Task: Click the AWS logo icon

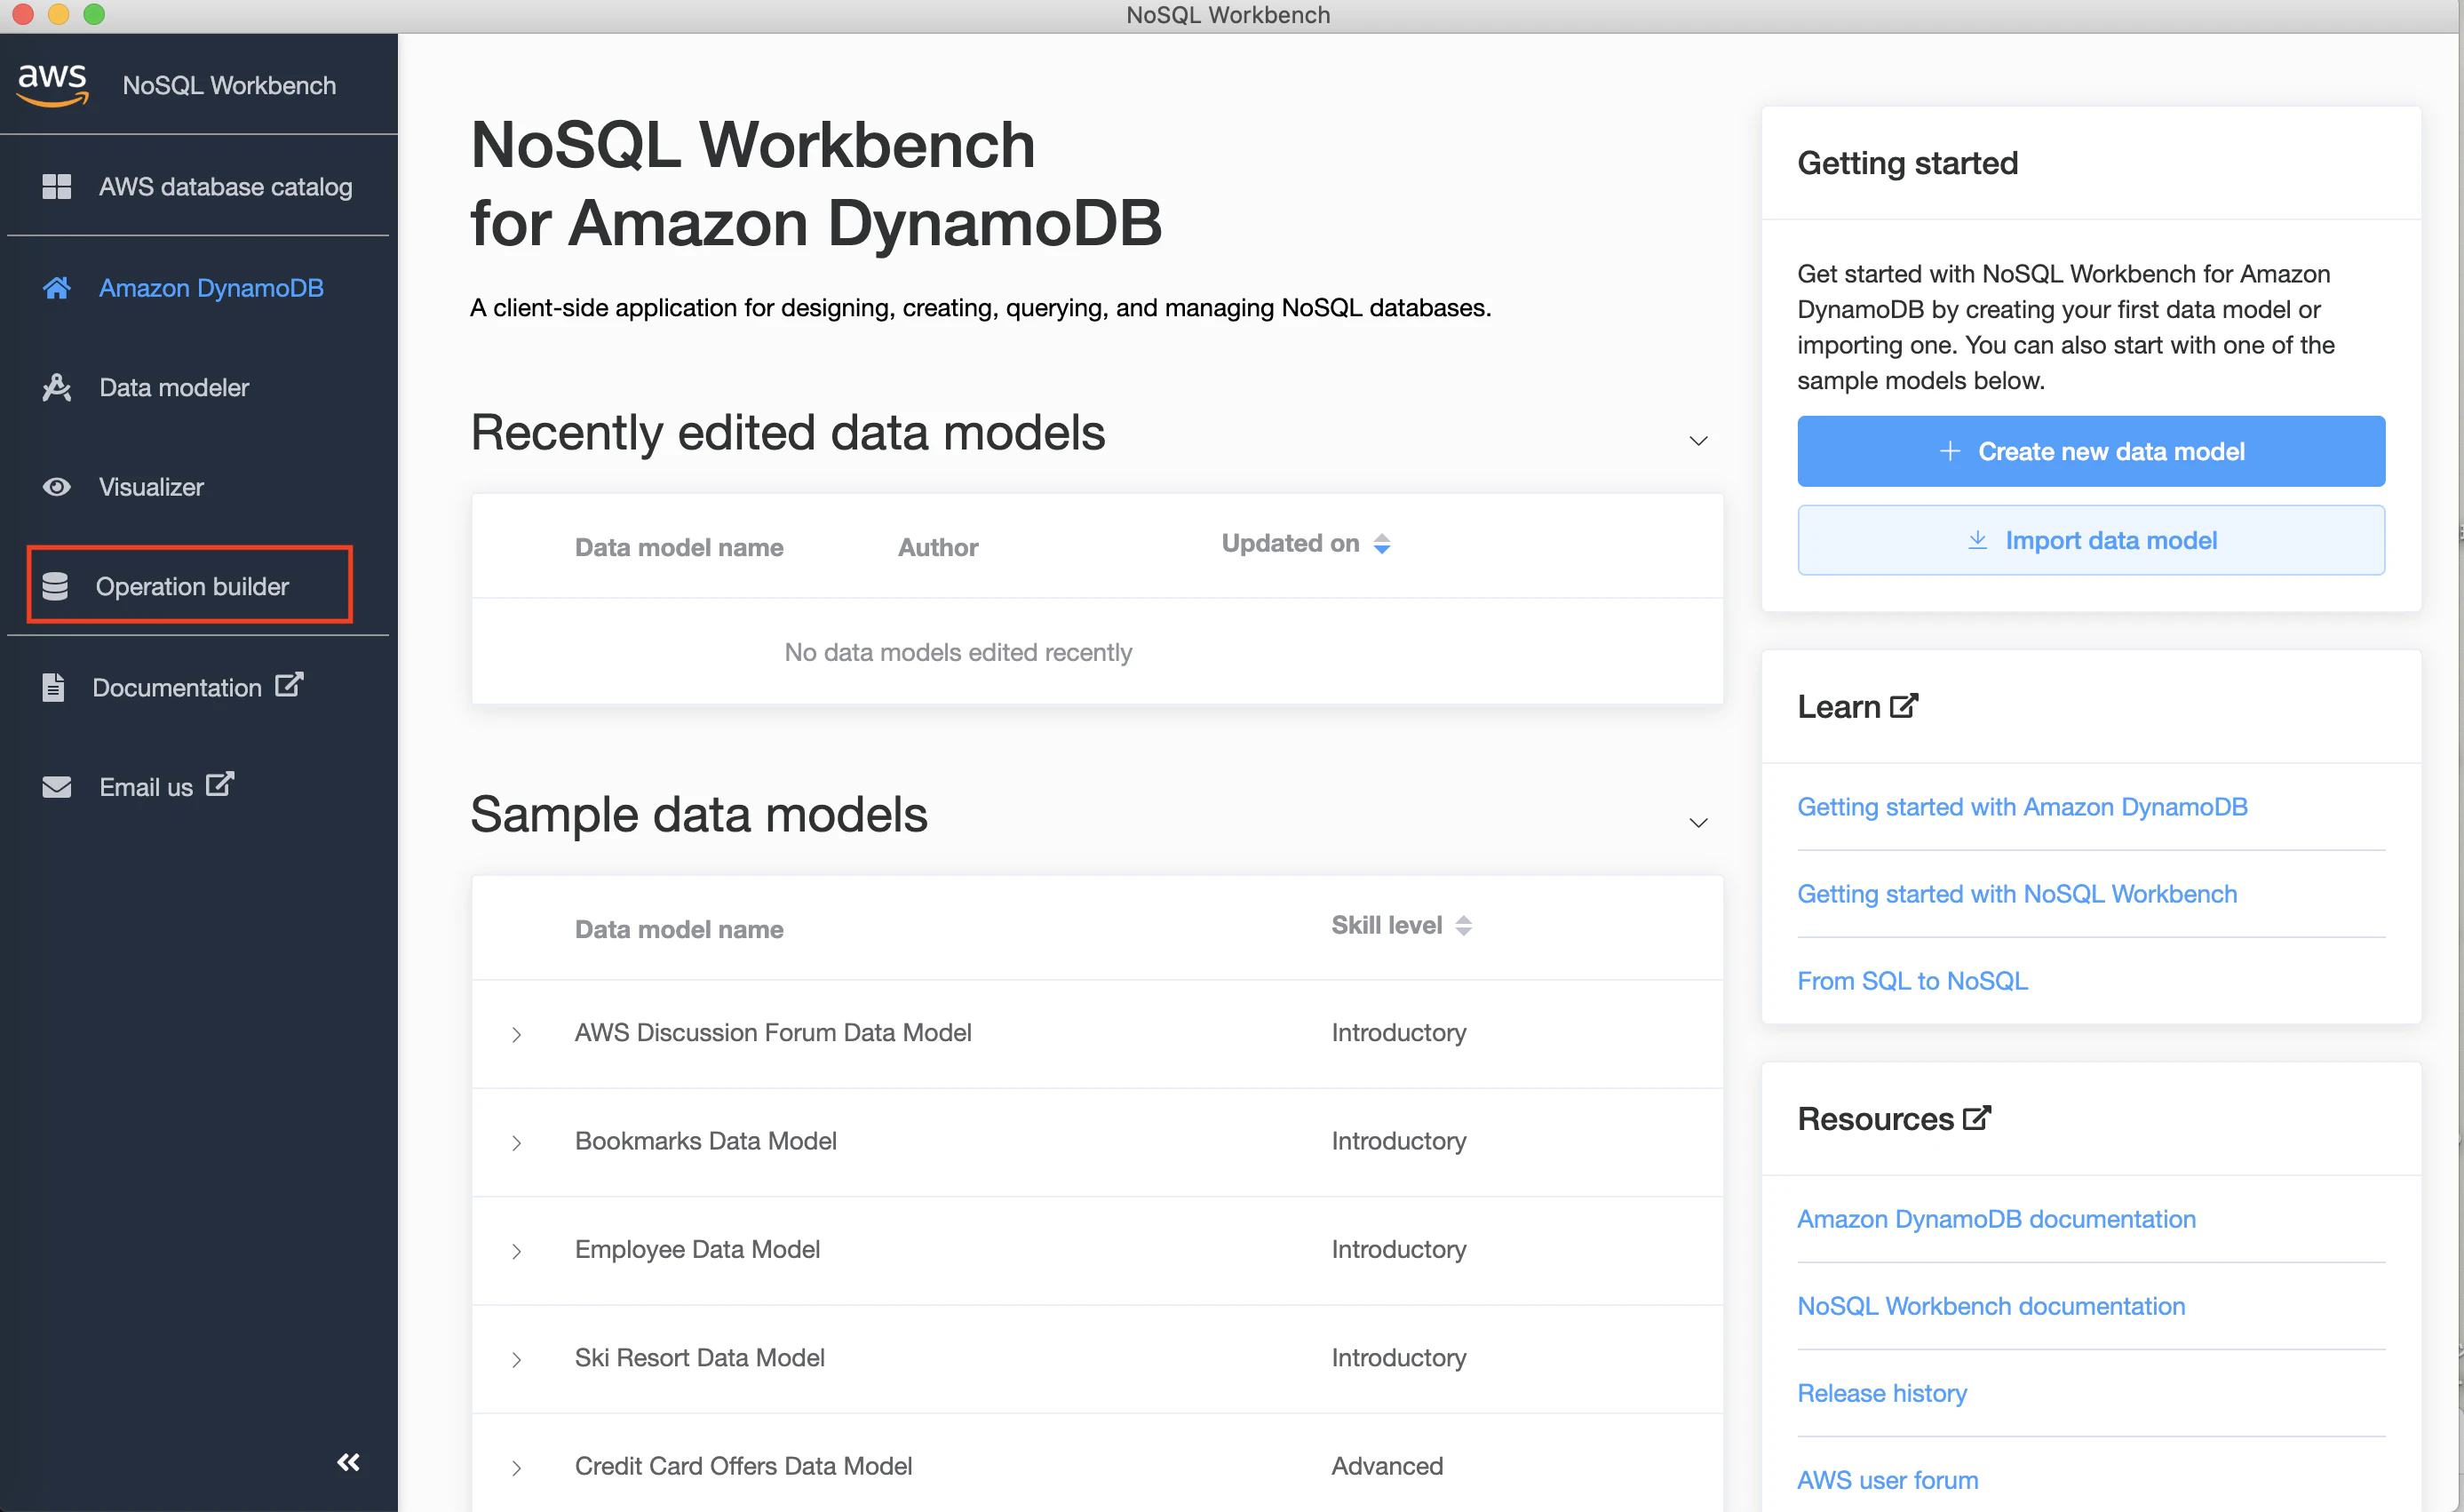Action: (53, 84)
